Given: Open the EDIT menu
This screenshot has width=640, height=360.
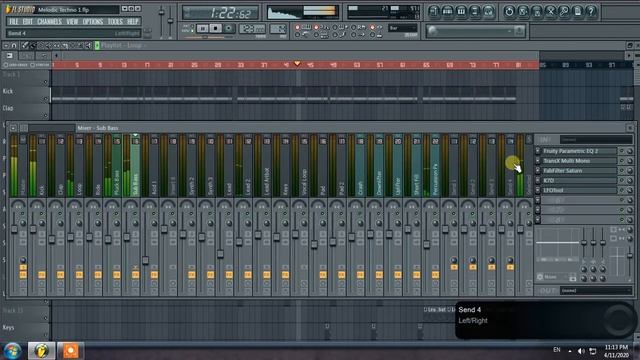Looking at the screenshot, I should [28, 22].
